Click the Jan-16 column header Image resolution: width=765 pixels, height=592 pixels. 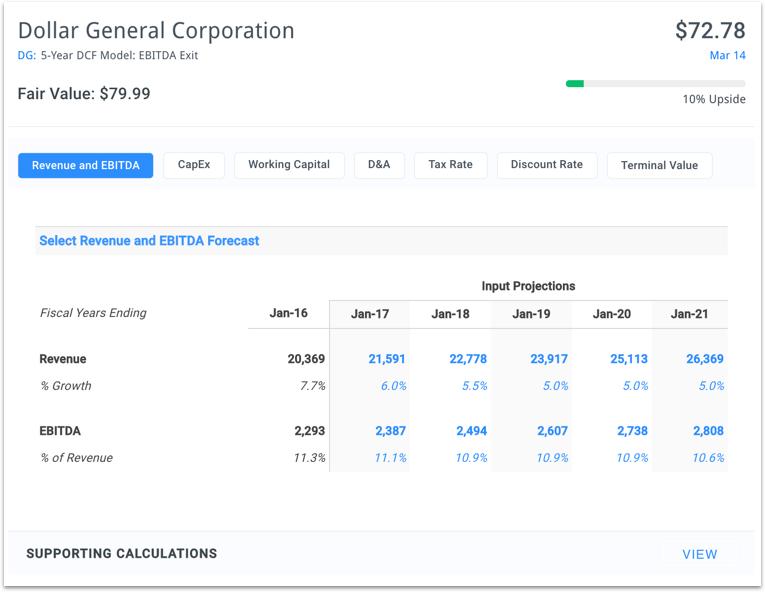[x=288, y=313]
